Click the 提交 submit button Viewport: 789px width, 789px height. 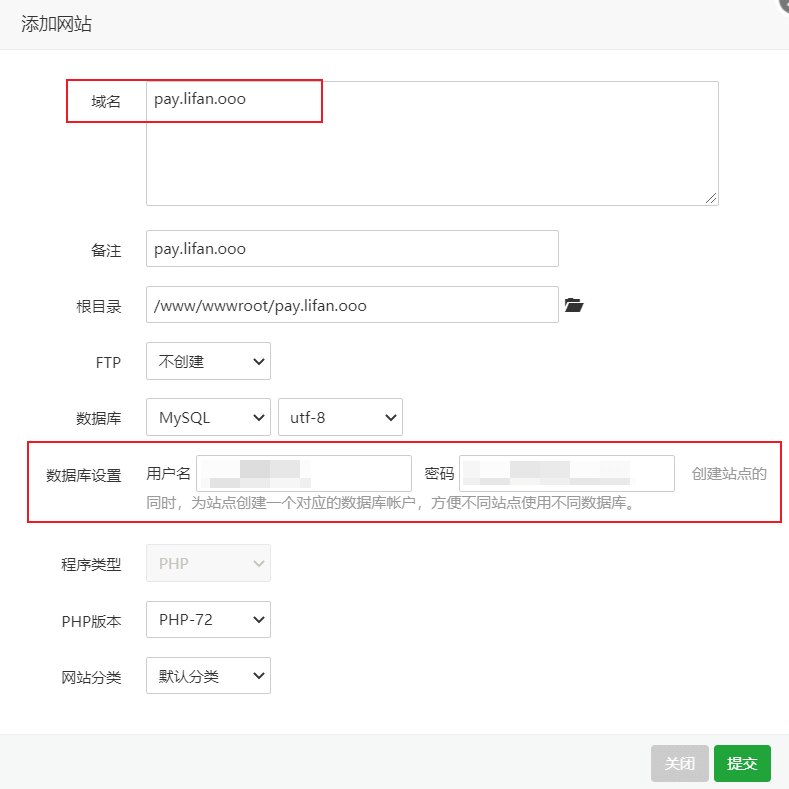[742, 764]
